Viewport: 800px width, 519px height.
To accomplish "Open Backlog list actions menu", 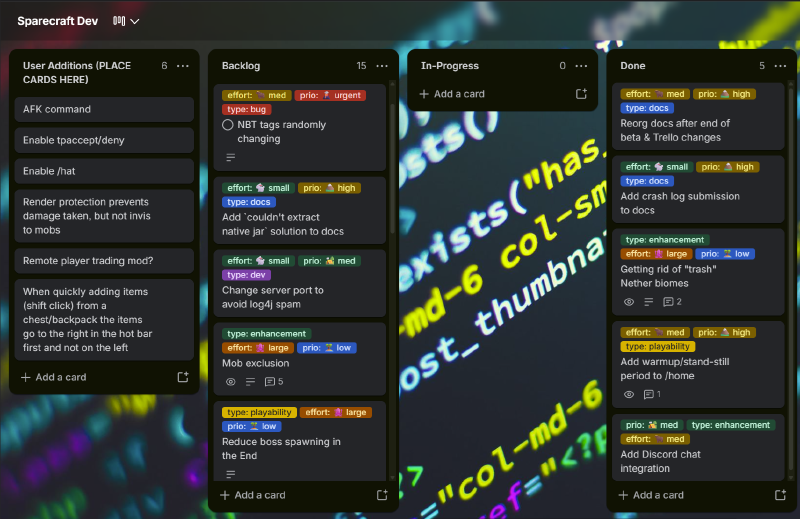I will (382, 66).
